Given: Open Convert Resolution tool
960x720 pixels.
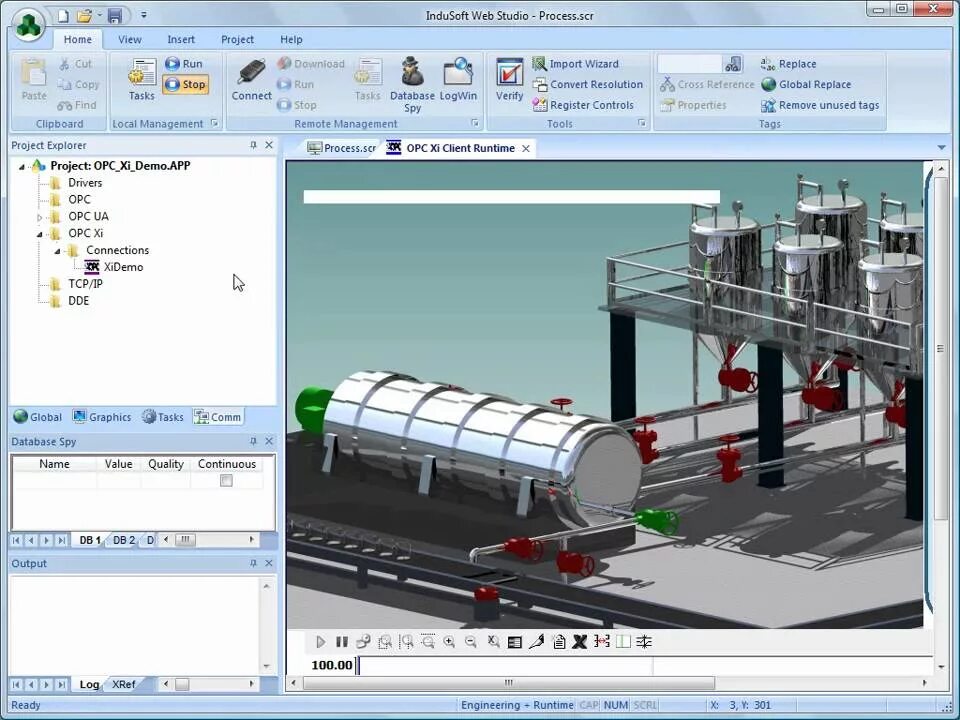Looking at the screenshot, I should pos(588,84).
